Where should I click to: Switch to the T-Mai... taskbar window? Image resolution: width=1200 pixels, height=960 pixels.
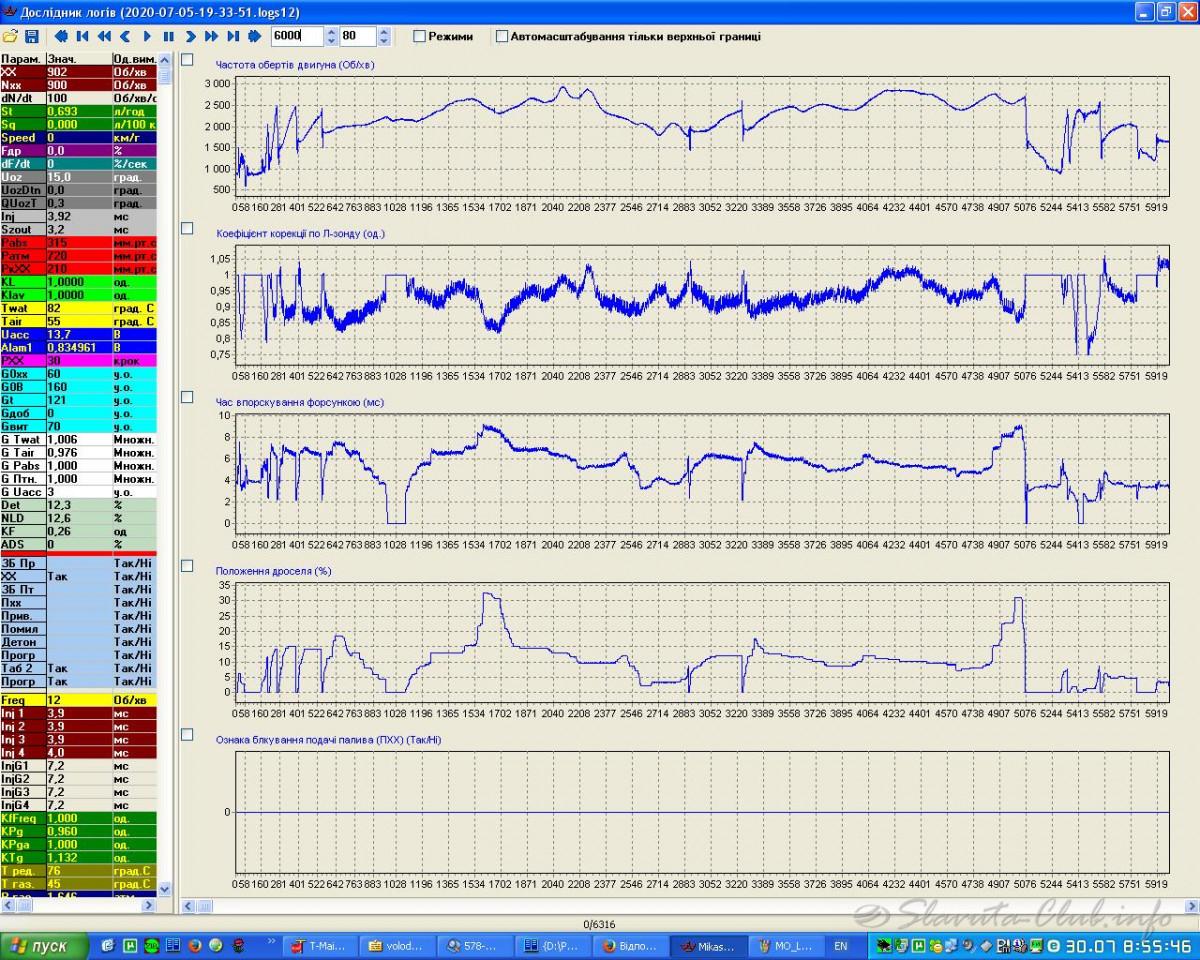(320, 945)
